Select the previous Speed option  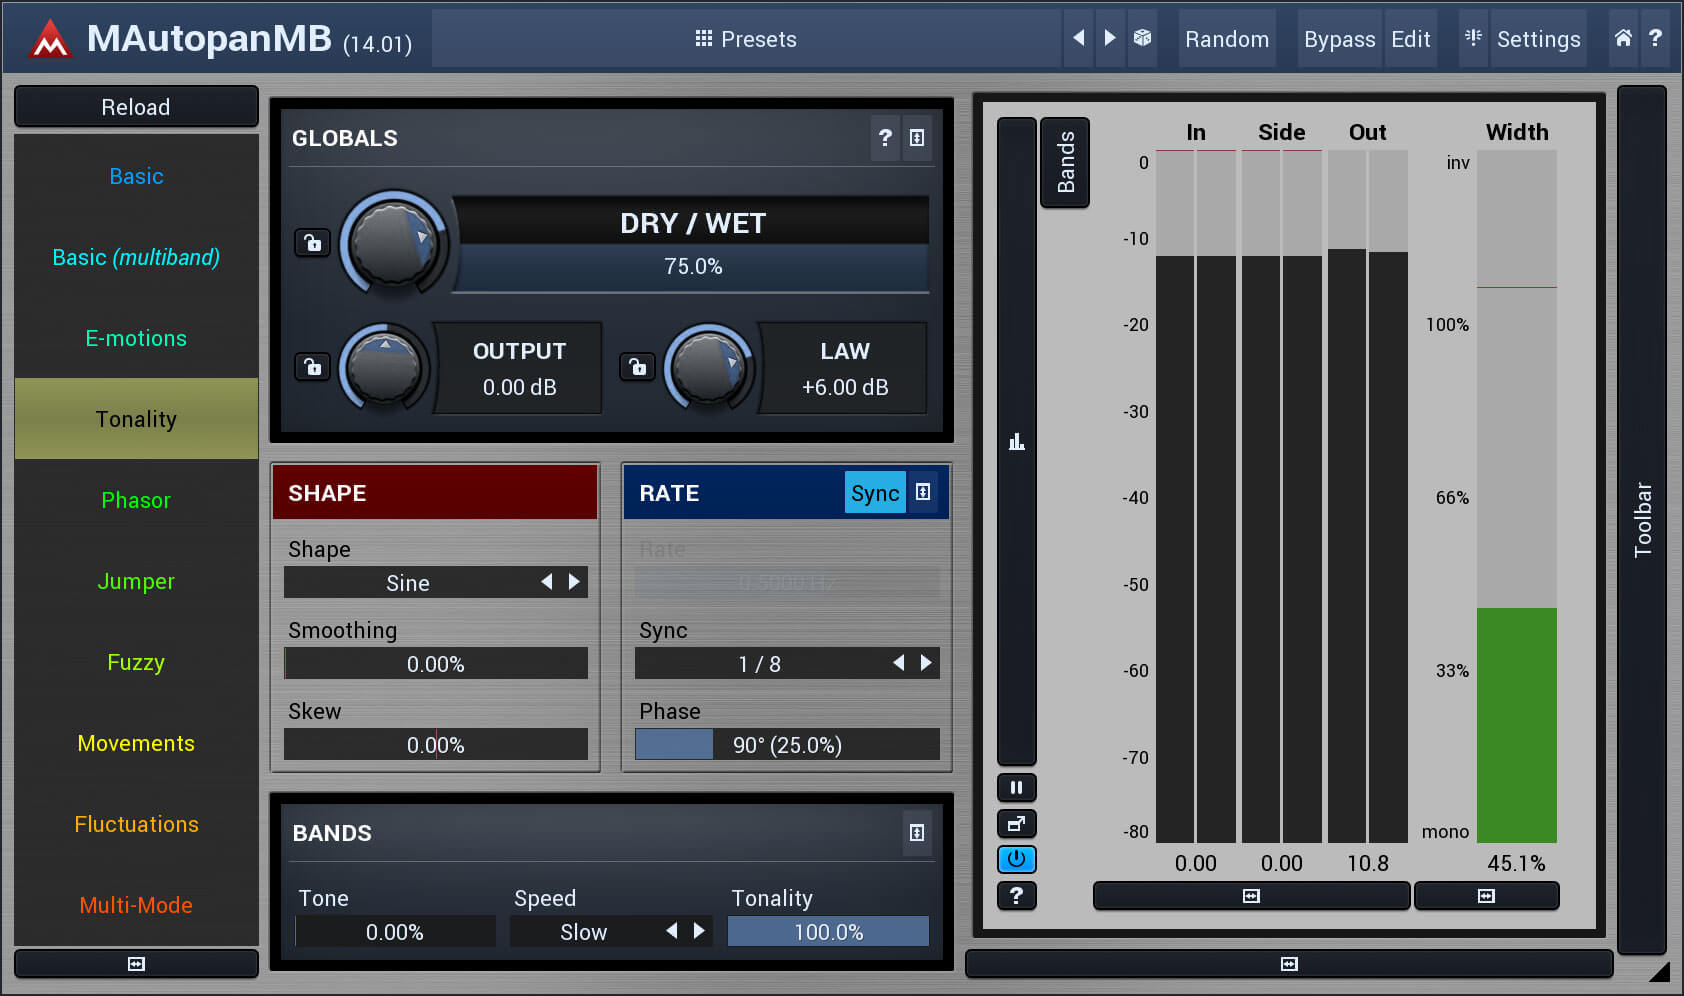[x=672, y=931]
